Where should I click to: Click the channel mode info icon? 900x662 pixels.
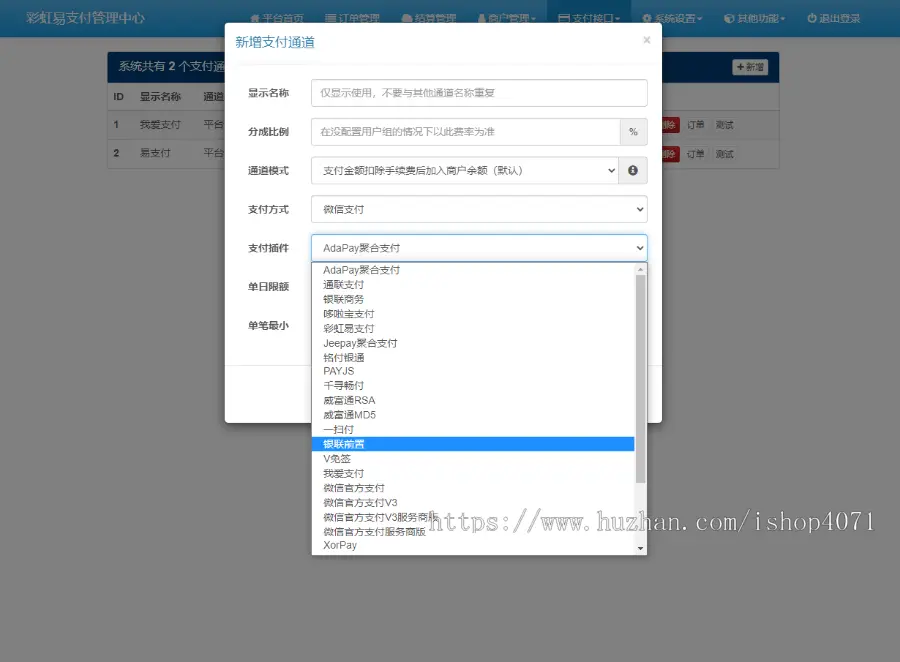tap(633, 171)
